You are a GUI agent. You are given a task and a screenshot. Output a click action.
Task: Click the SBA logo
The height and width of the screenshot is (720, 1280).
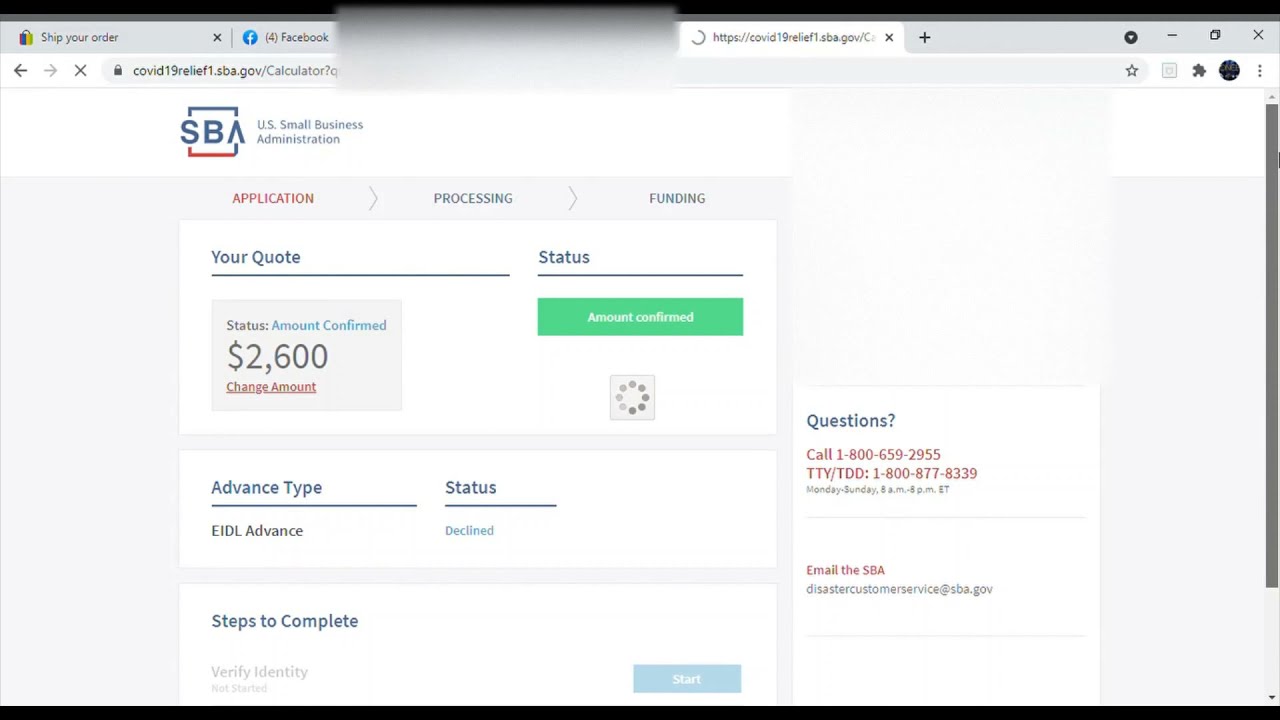click(271, 132)
